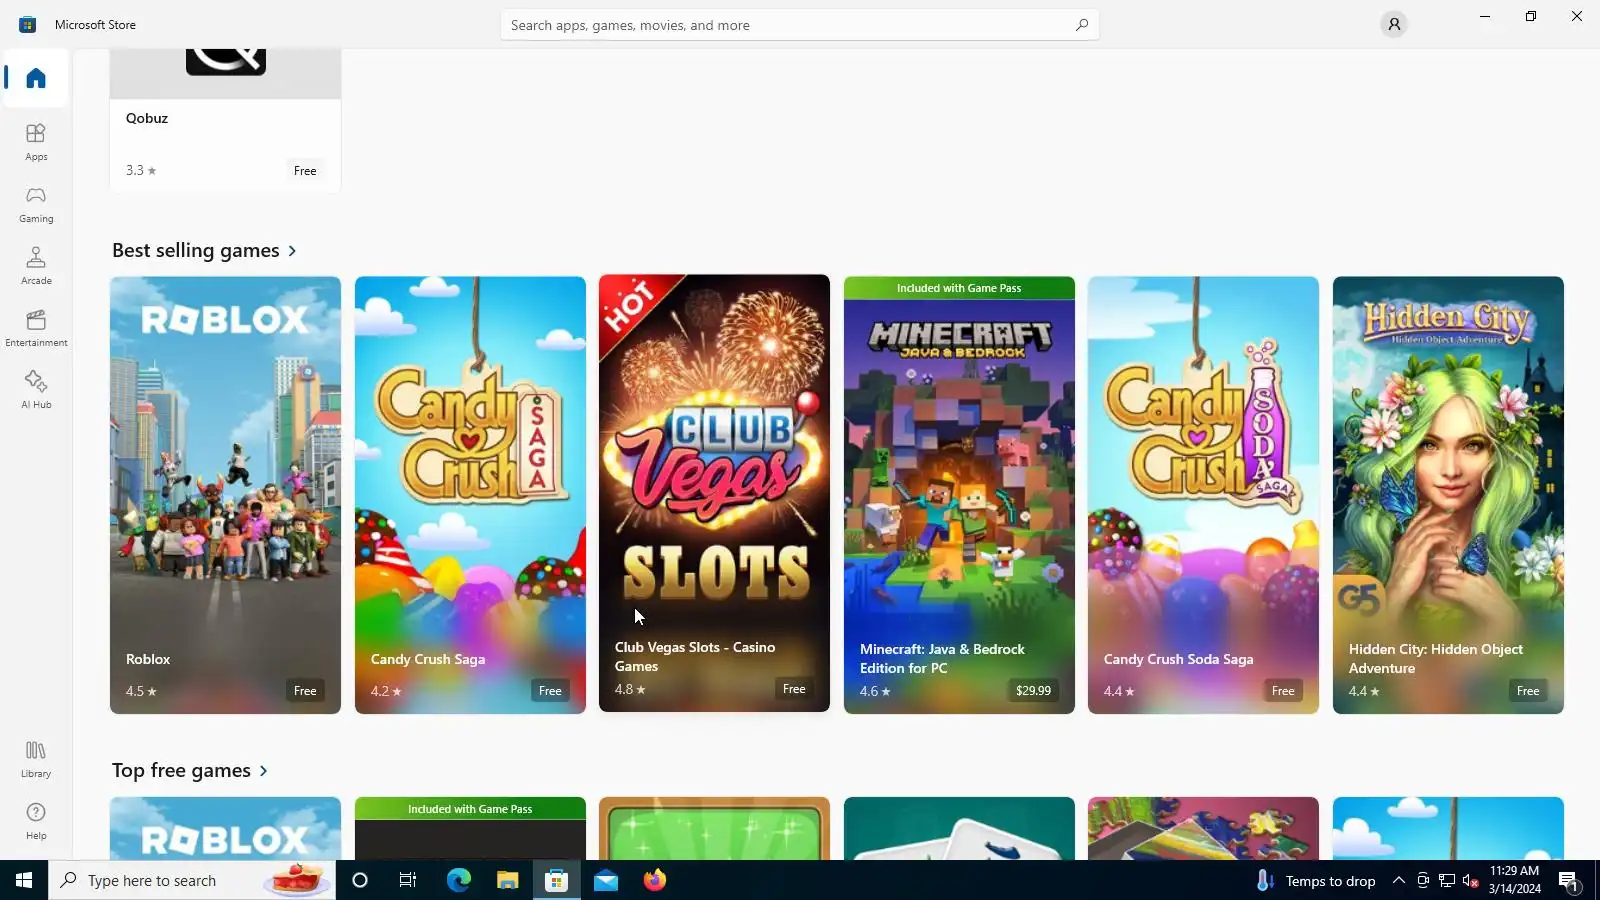1600x900 pixels.
Task: Click the Microsoft Store logo icon
Action: pos(27,24)
